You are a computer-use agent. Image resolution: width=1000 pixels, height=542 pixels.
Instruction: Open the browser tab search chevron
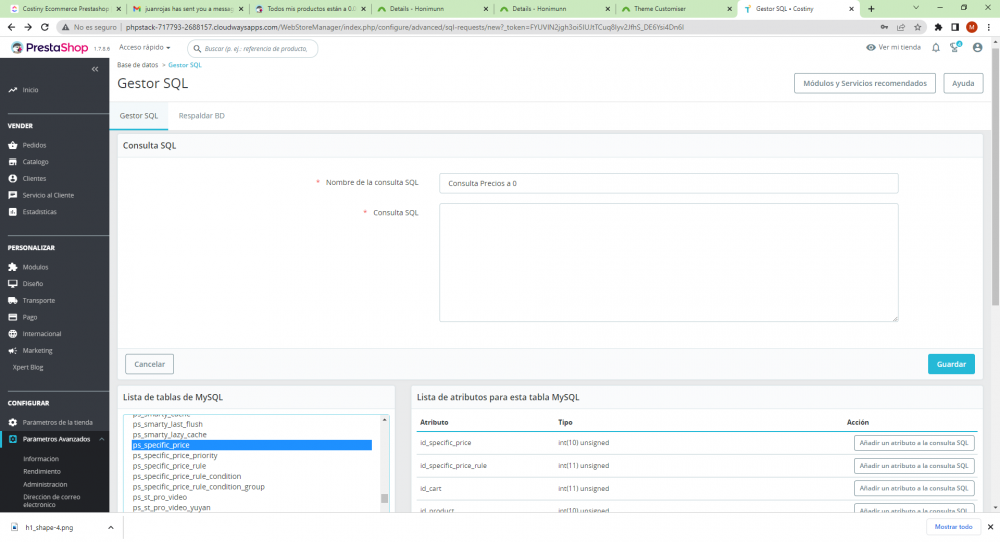pyautogui.click(x=916, y=8)
